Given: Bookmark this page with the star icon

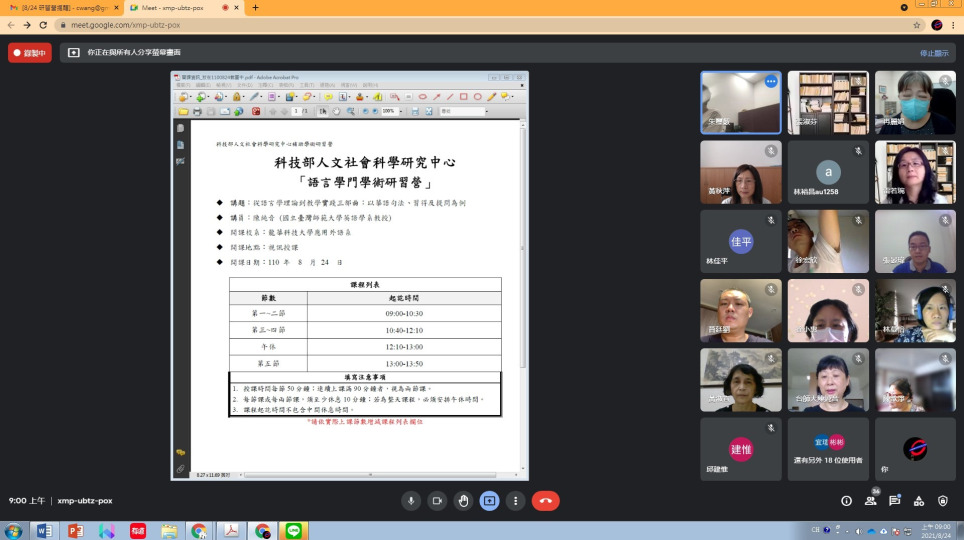Looking at the screenshot, I should click(x=916, y=25).
